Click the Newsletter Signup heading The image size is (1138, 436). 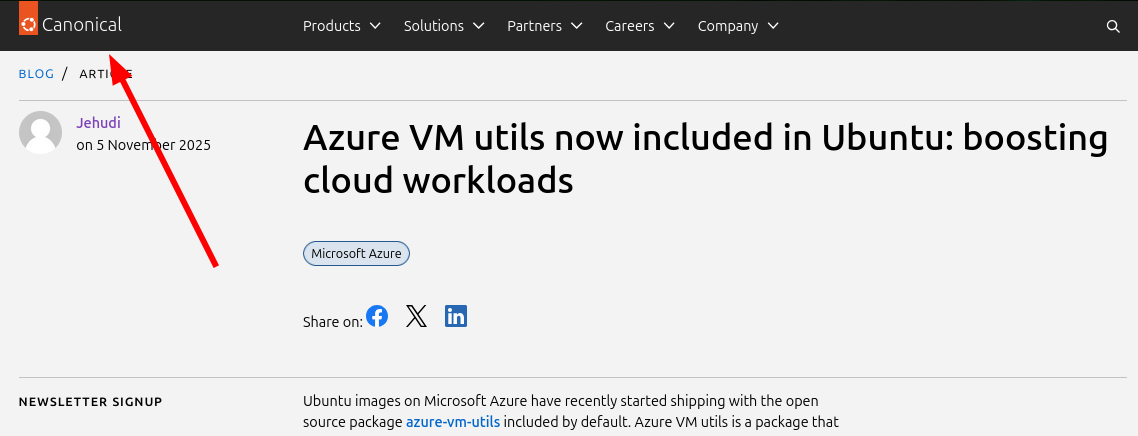pos(90,402)
